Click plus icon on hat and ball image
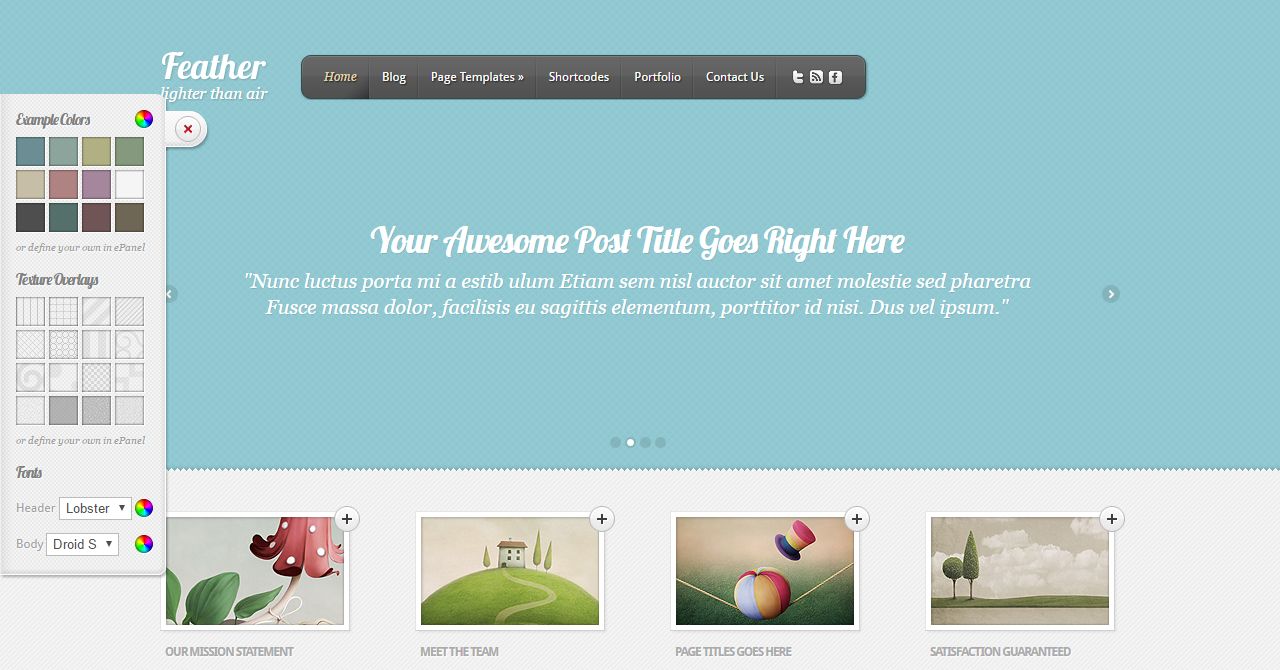The height and width of the screenshot is (670, 1280). pos(857,519)
